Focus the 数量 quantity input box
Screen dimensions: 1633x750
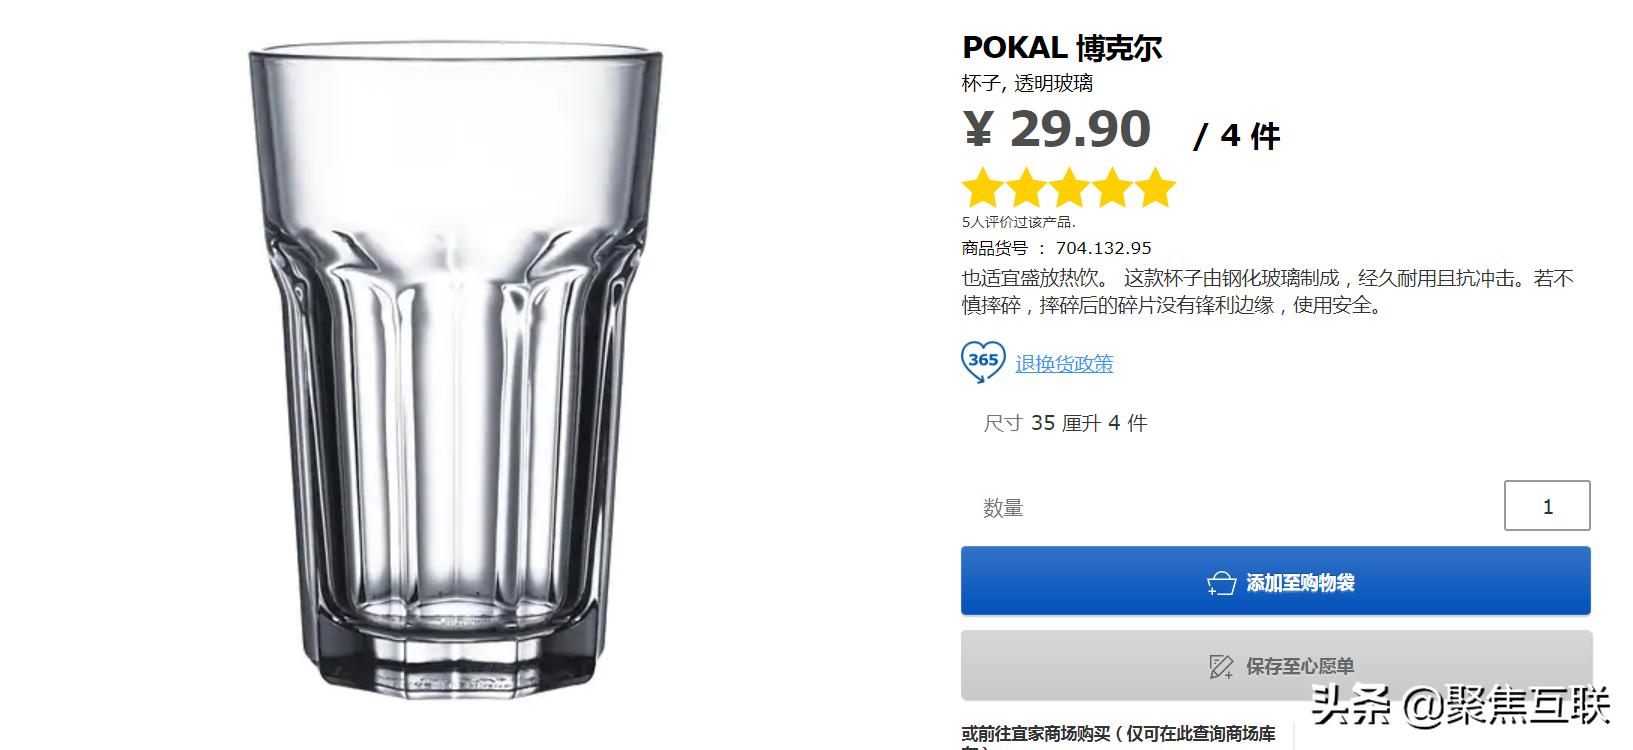(x=1546, y=506)
